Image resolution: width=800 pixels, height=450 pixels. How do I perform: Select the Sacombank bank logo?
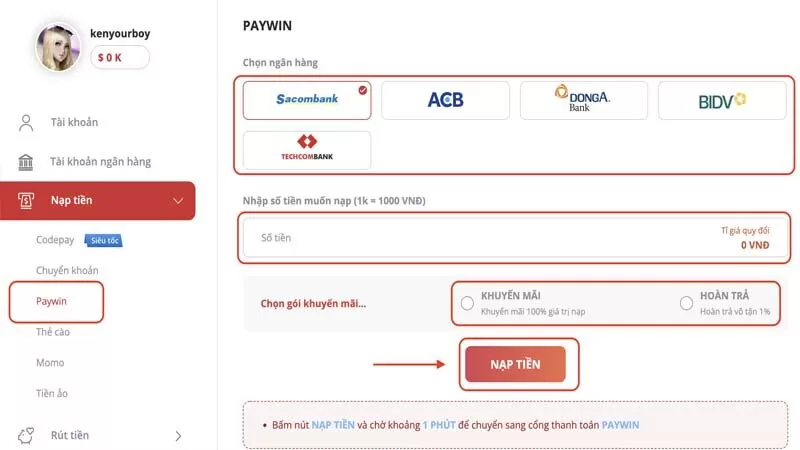click(x=307, y=100)
